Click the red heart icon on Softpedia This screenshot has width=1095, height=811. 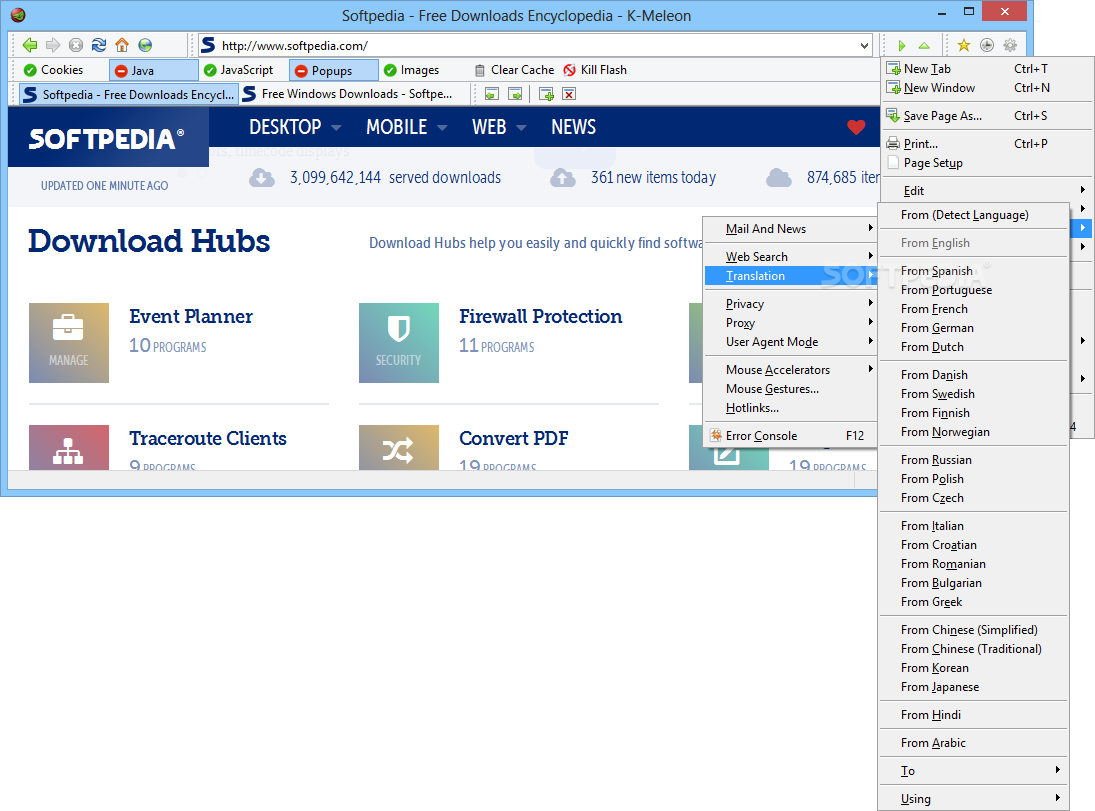pyautogui.click(x=856, y=127)
